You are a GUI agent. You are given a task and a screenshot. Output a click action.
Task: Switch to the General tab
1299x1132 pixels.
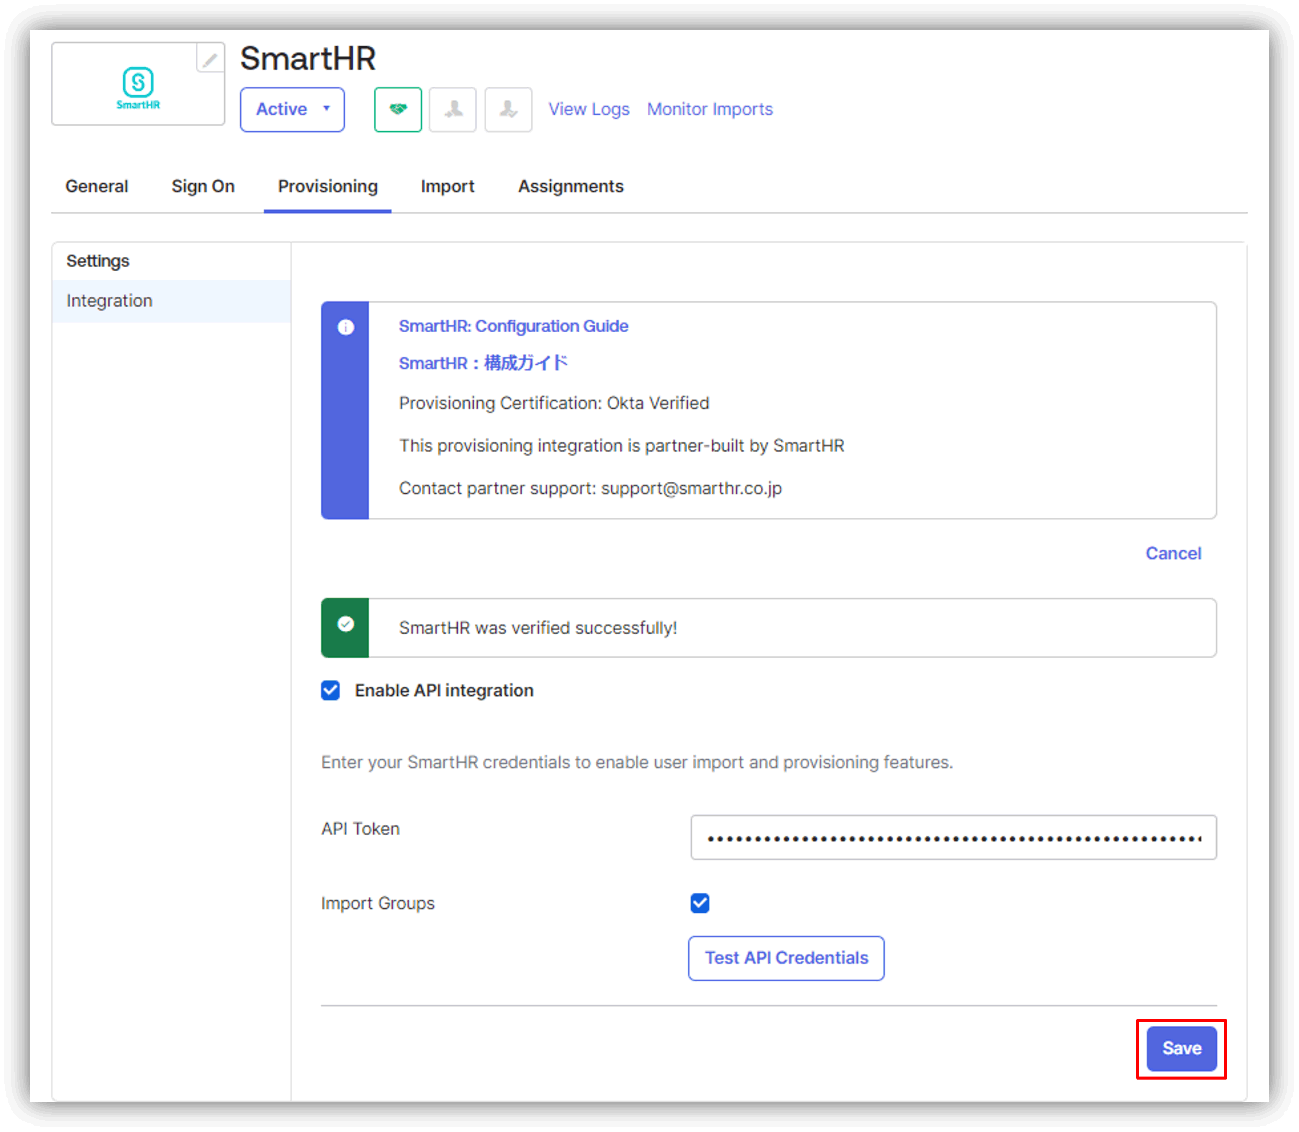click(x=97, y=187)
